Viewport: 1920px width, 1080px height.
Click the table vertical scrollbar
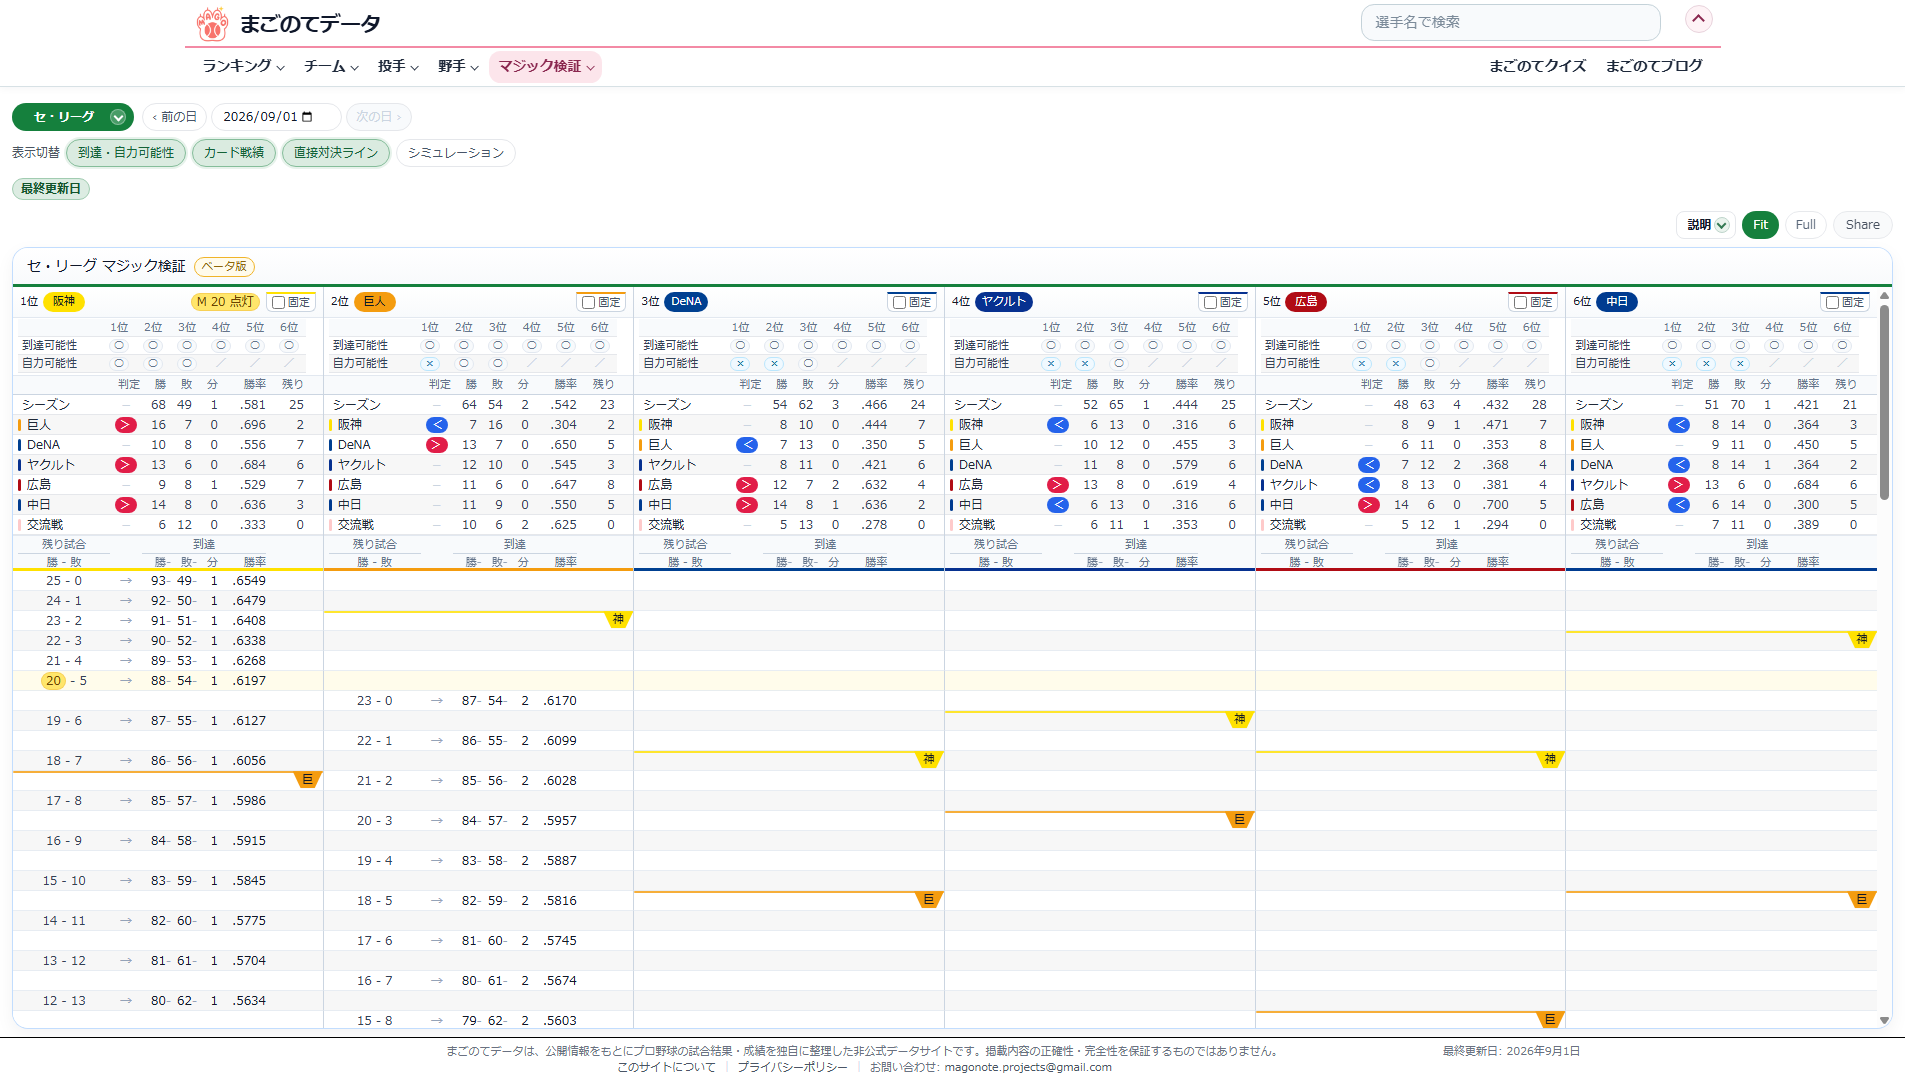(1884, 400)
